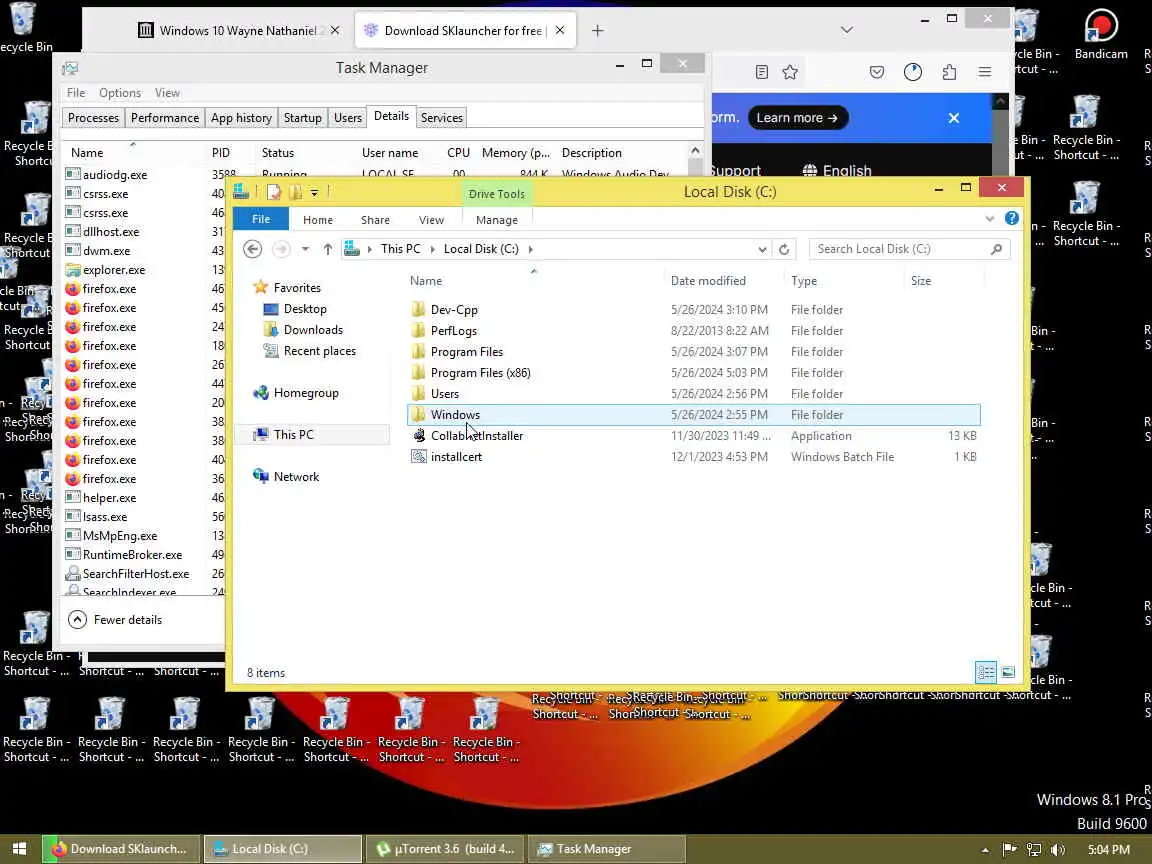
Task: Click the Explorer Back arrow button
Action: click(252, 249)
